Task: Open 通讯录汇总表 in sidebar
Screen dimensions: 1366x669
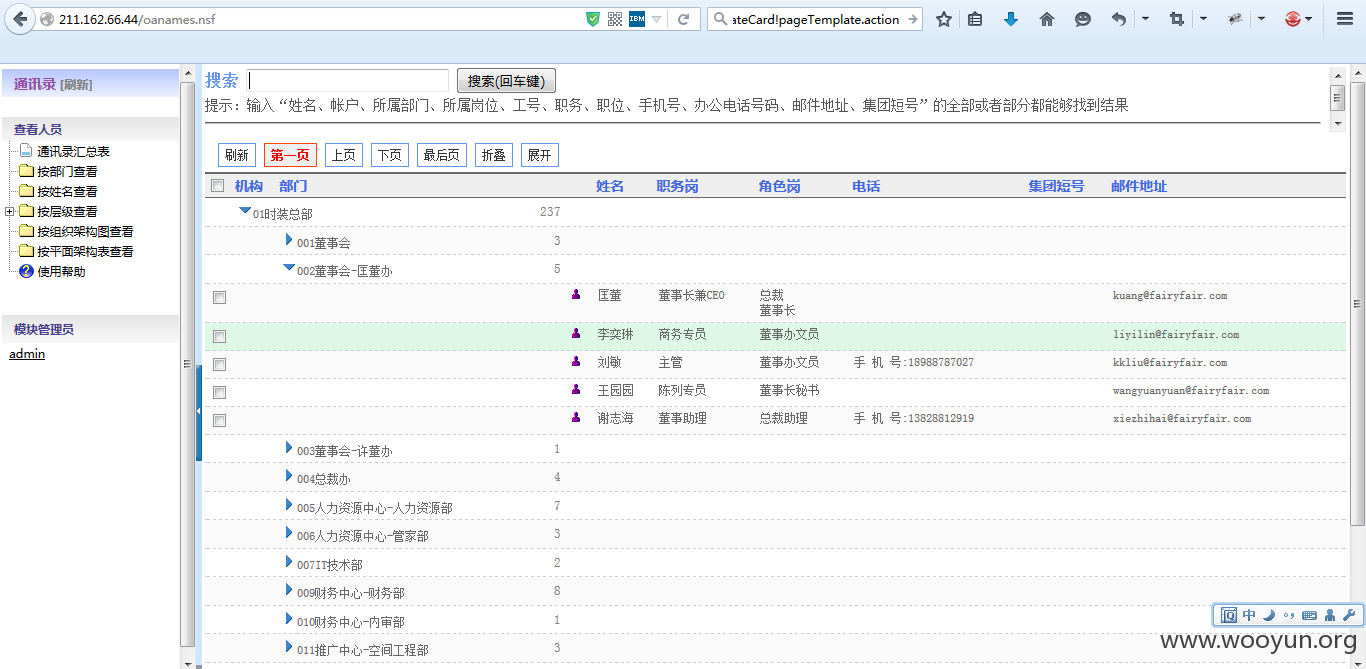Action: pyautogui.click(x=73, y=152)
